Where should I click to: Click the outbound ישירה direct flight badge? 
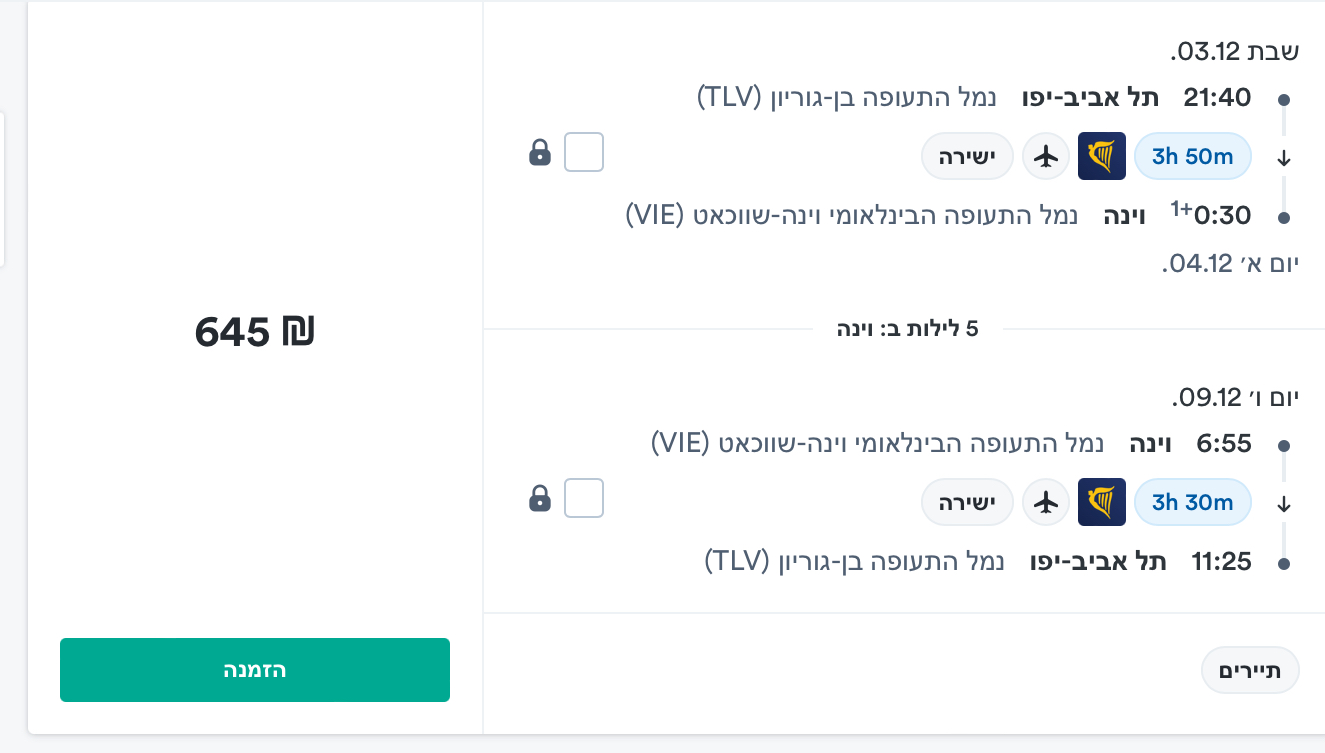coord(967,156)
